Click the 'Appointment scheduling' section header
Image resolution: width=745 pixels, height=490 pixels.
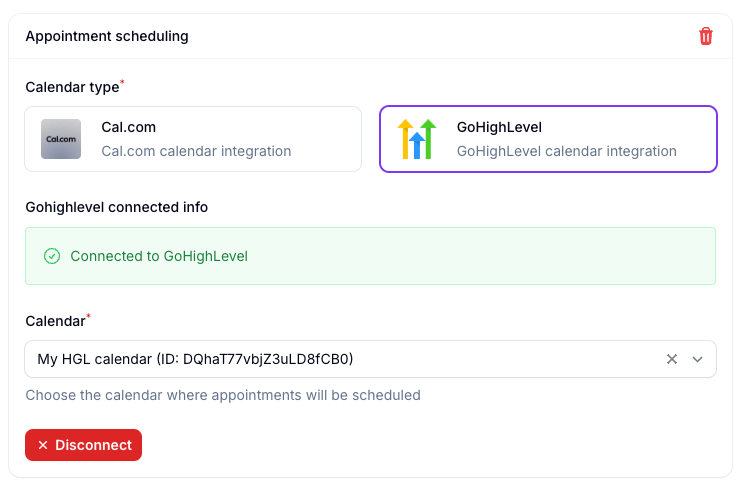[107, 36]
